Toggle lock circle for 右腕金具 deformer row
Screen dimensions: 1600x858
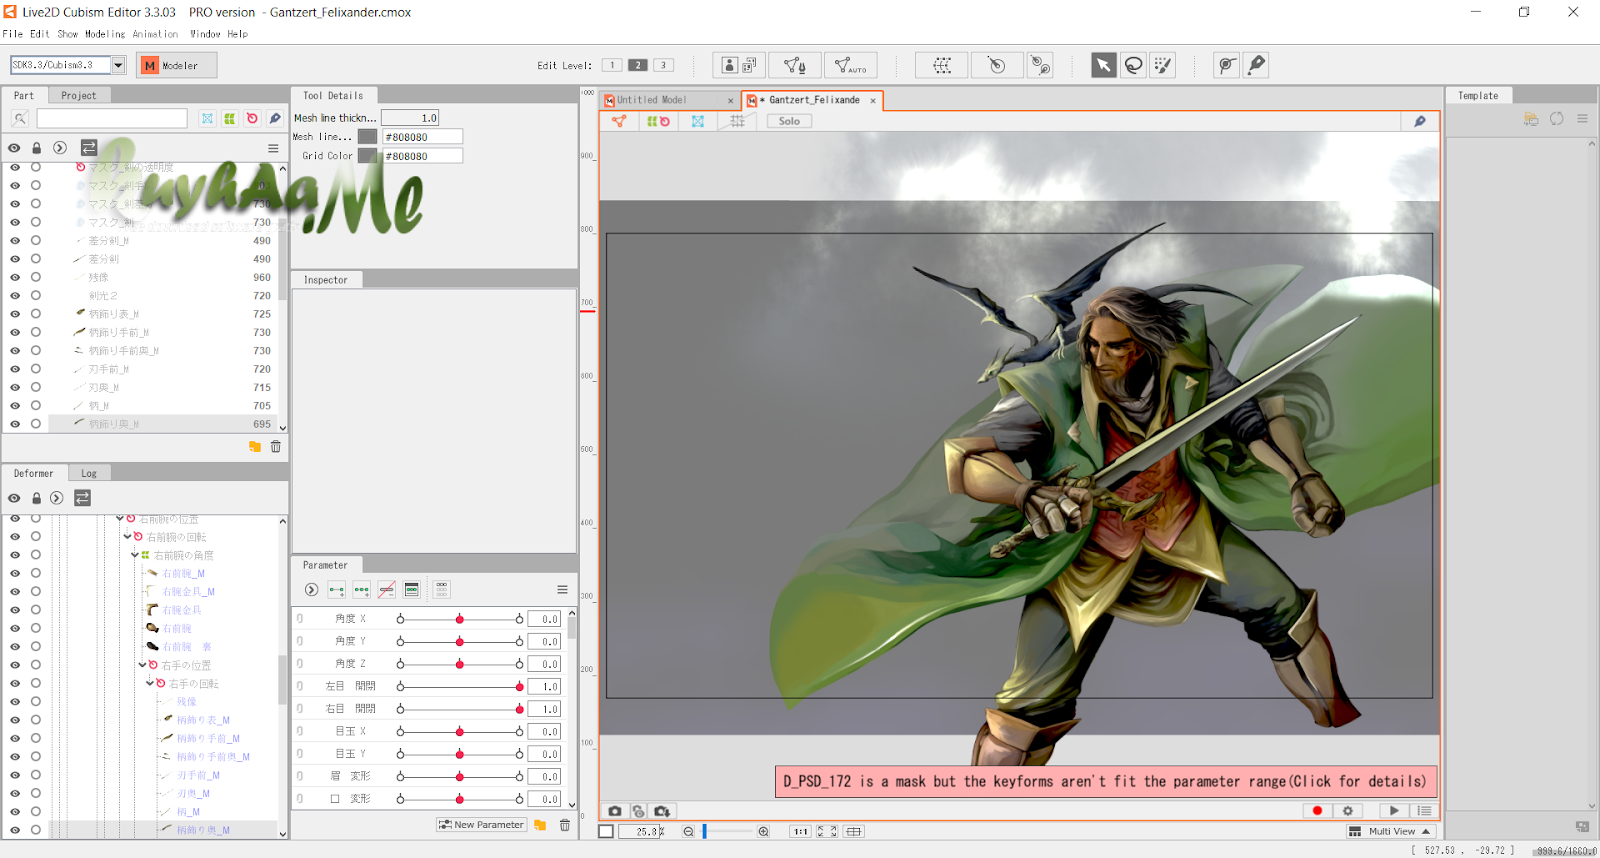point(36,610)
